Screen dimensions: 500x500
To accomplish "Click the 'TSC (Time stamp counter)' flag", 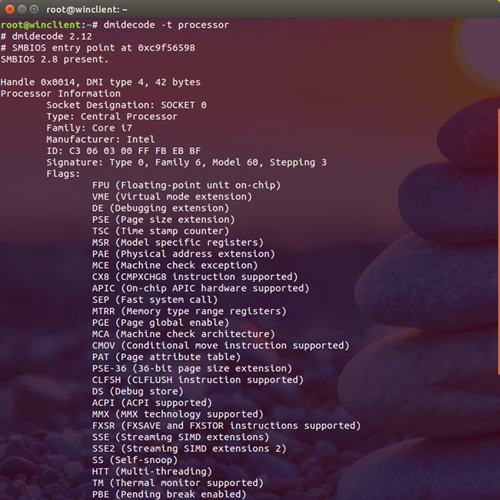I will pyautogui.click(x=161, y=231).
